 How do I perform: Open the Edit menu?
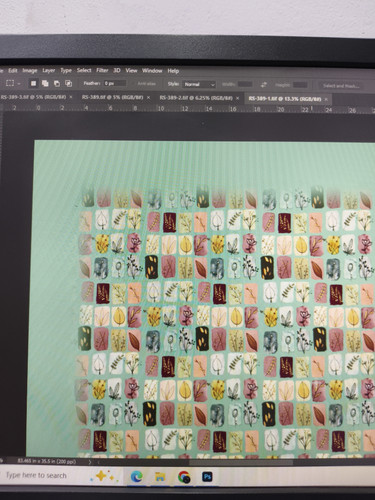13,71
